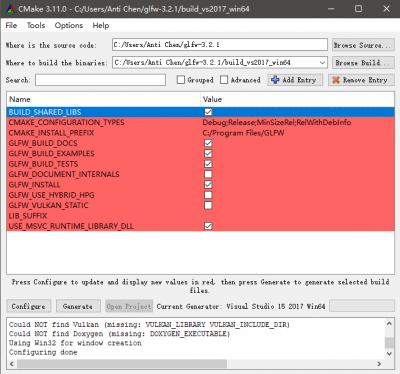Click the horizontal scroll right arrow
The width and height of the screenshot is (400, 374).
click(x=379, y=364)
